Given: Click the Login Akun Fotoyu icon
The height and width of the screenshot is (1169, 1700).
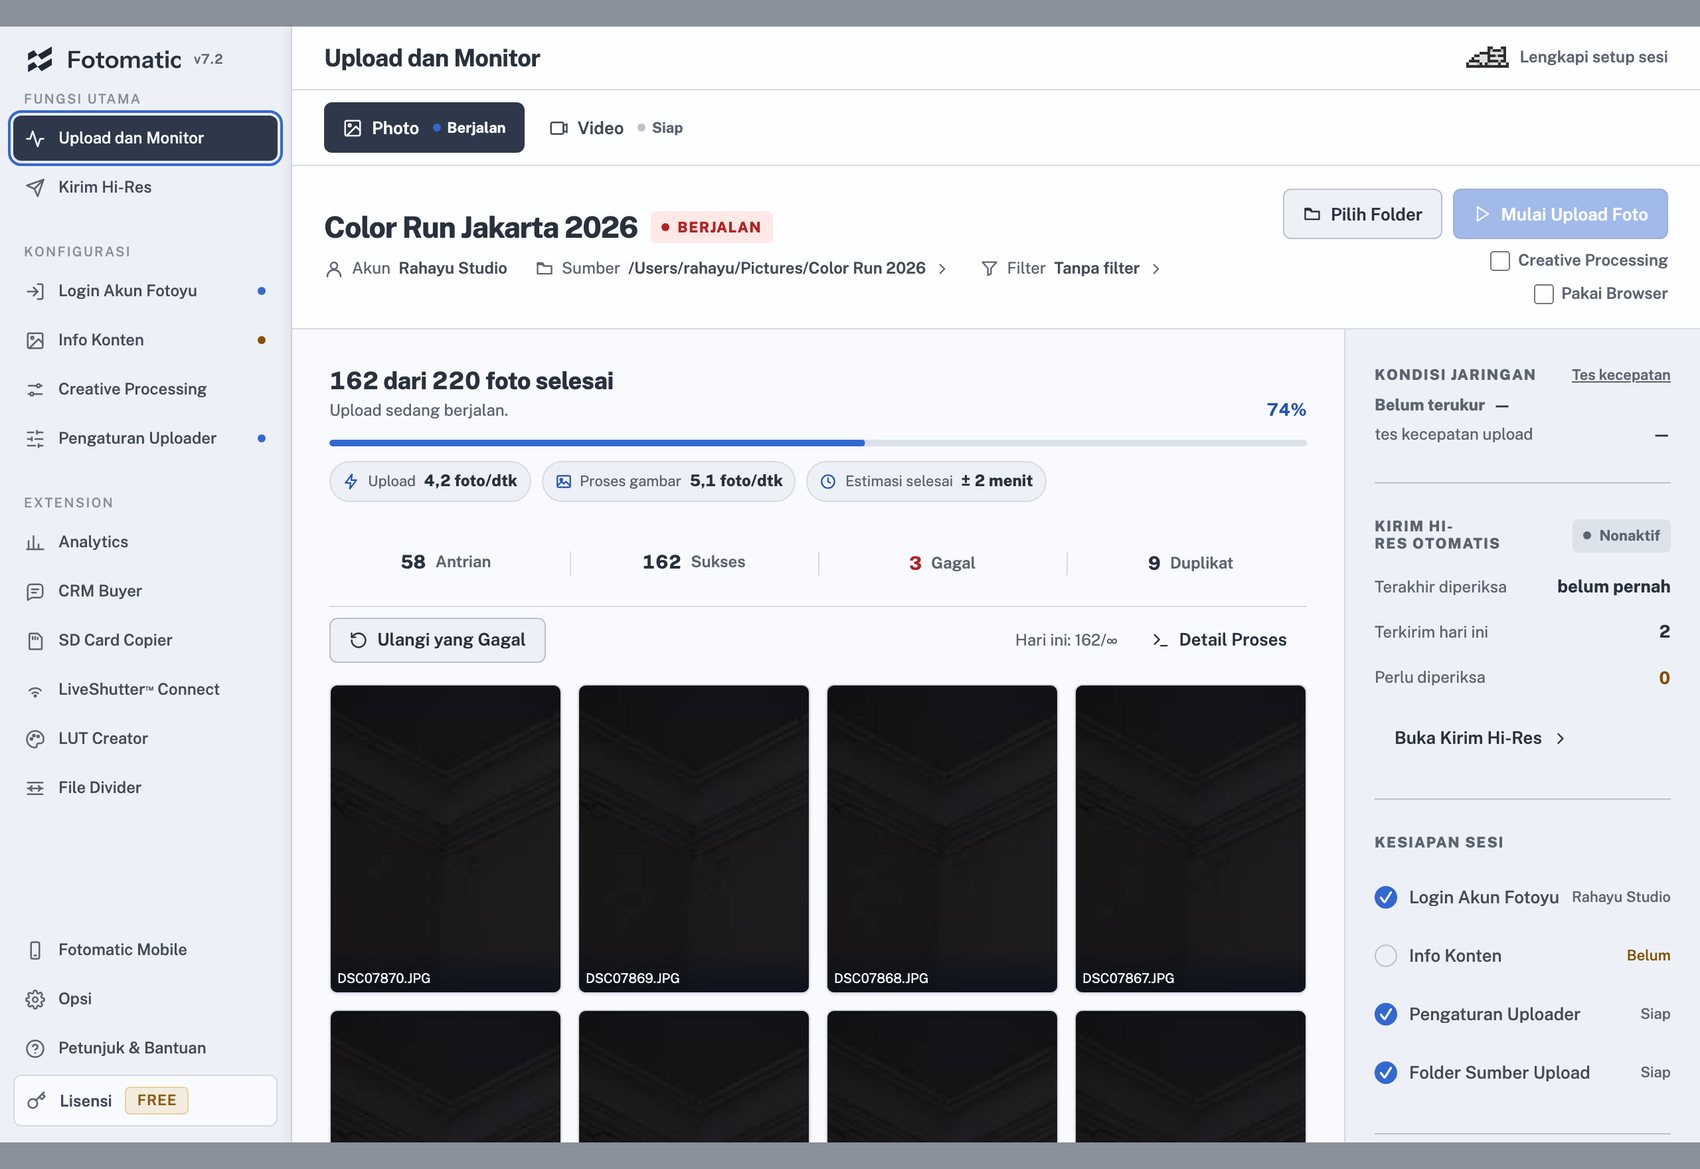Looking at the screenshot, I should 35,291.
